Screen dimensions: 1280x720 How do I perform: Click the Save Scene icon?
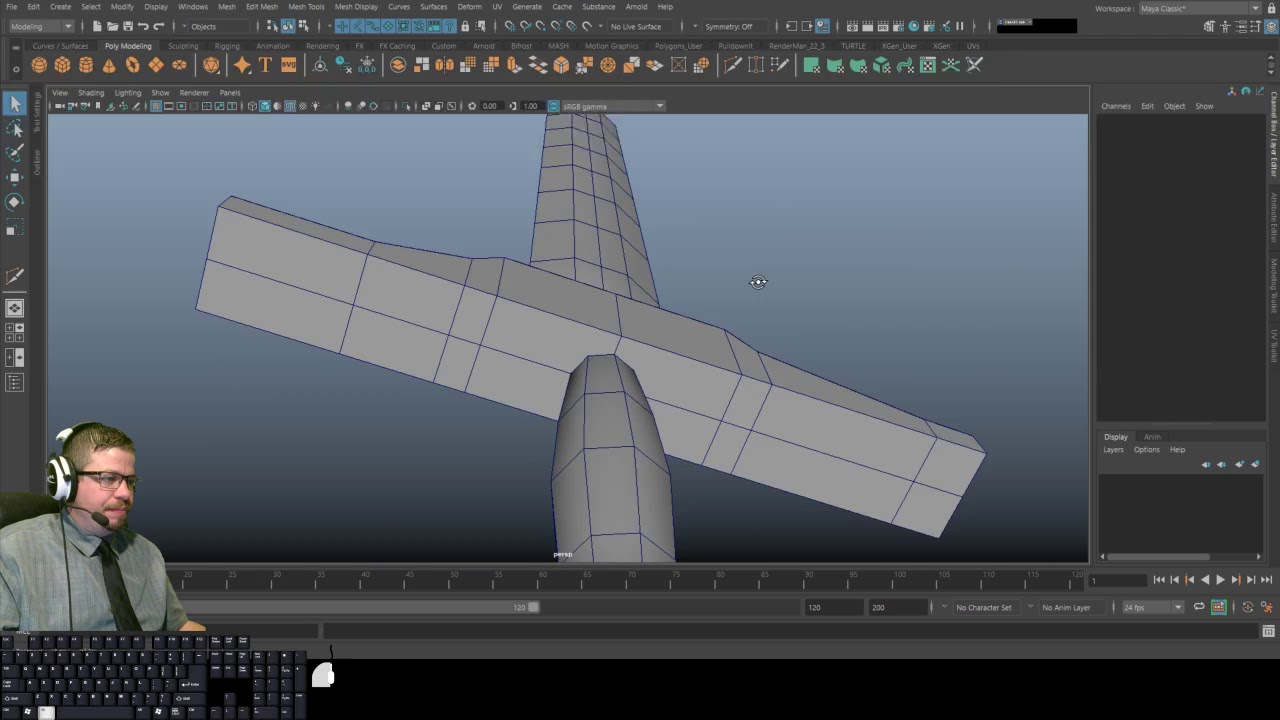pos(127,26)
